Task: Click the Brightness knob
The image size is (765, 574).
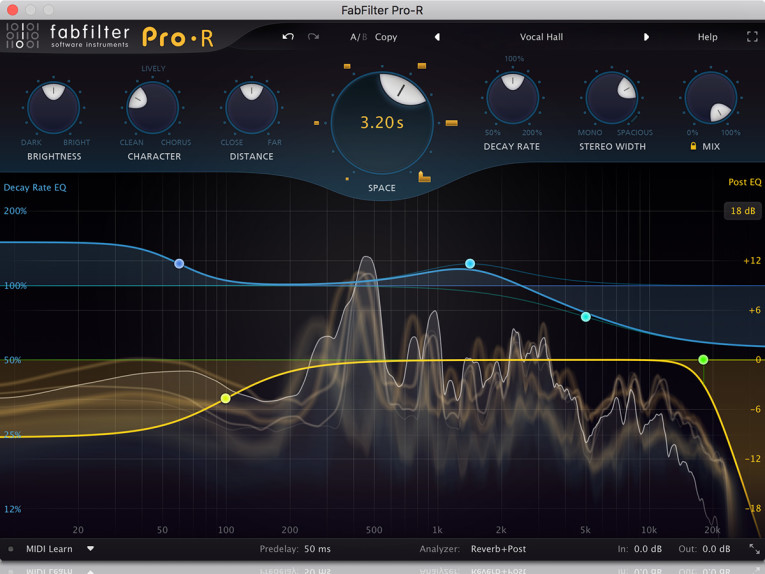Action: [53, 107]
